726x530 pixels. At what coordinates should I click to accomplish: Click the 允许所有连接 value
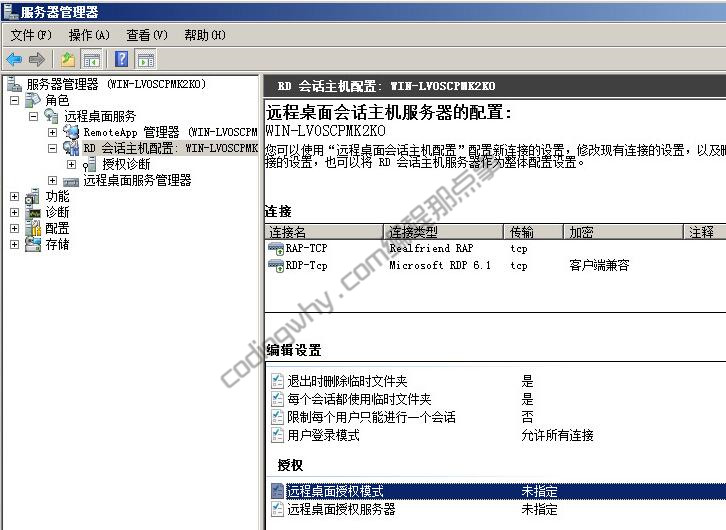557,435
